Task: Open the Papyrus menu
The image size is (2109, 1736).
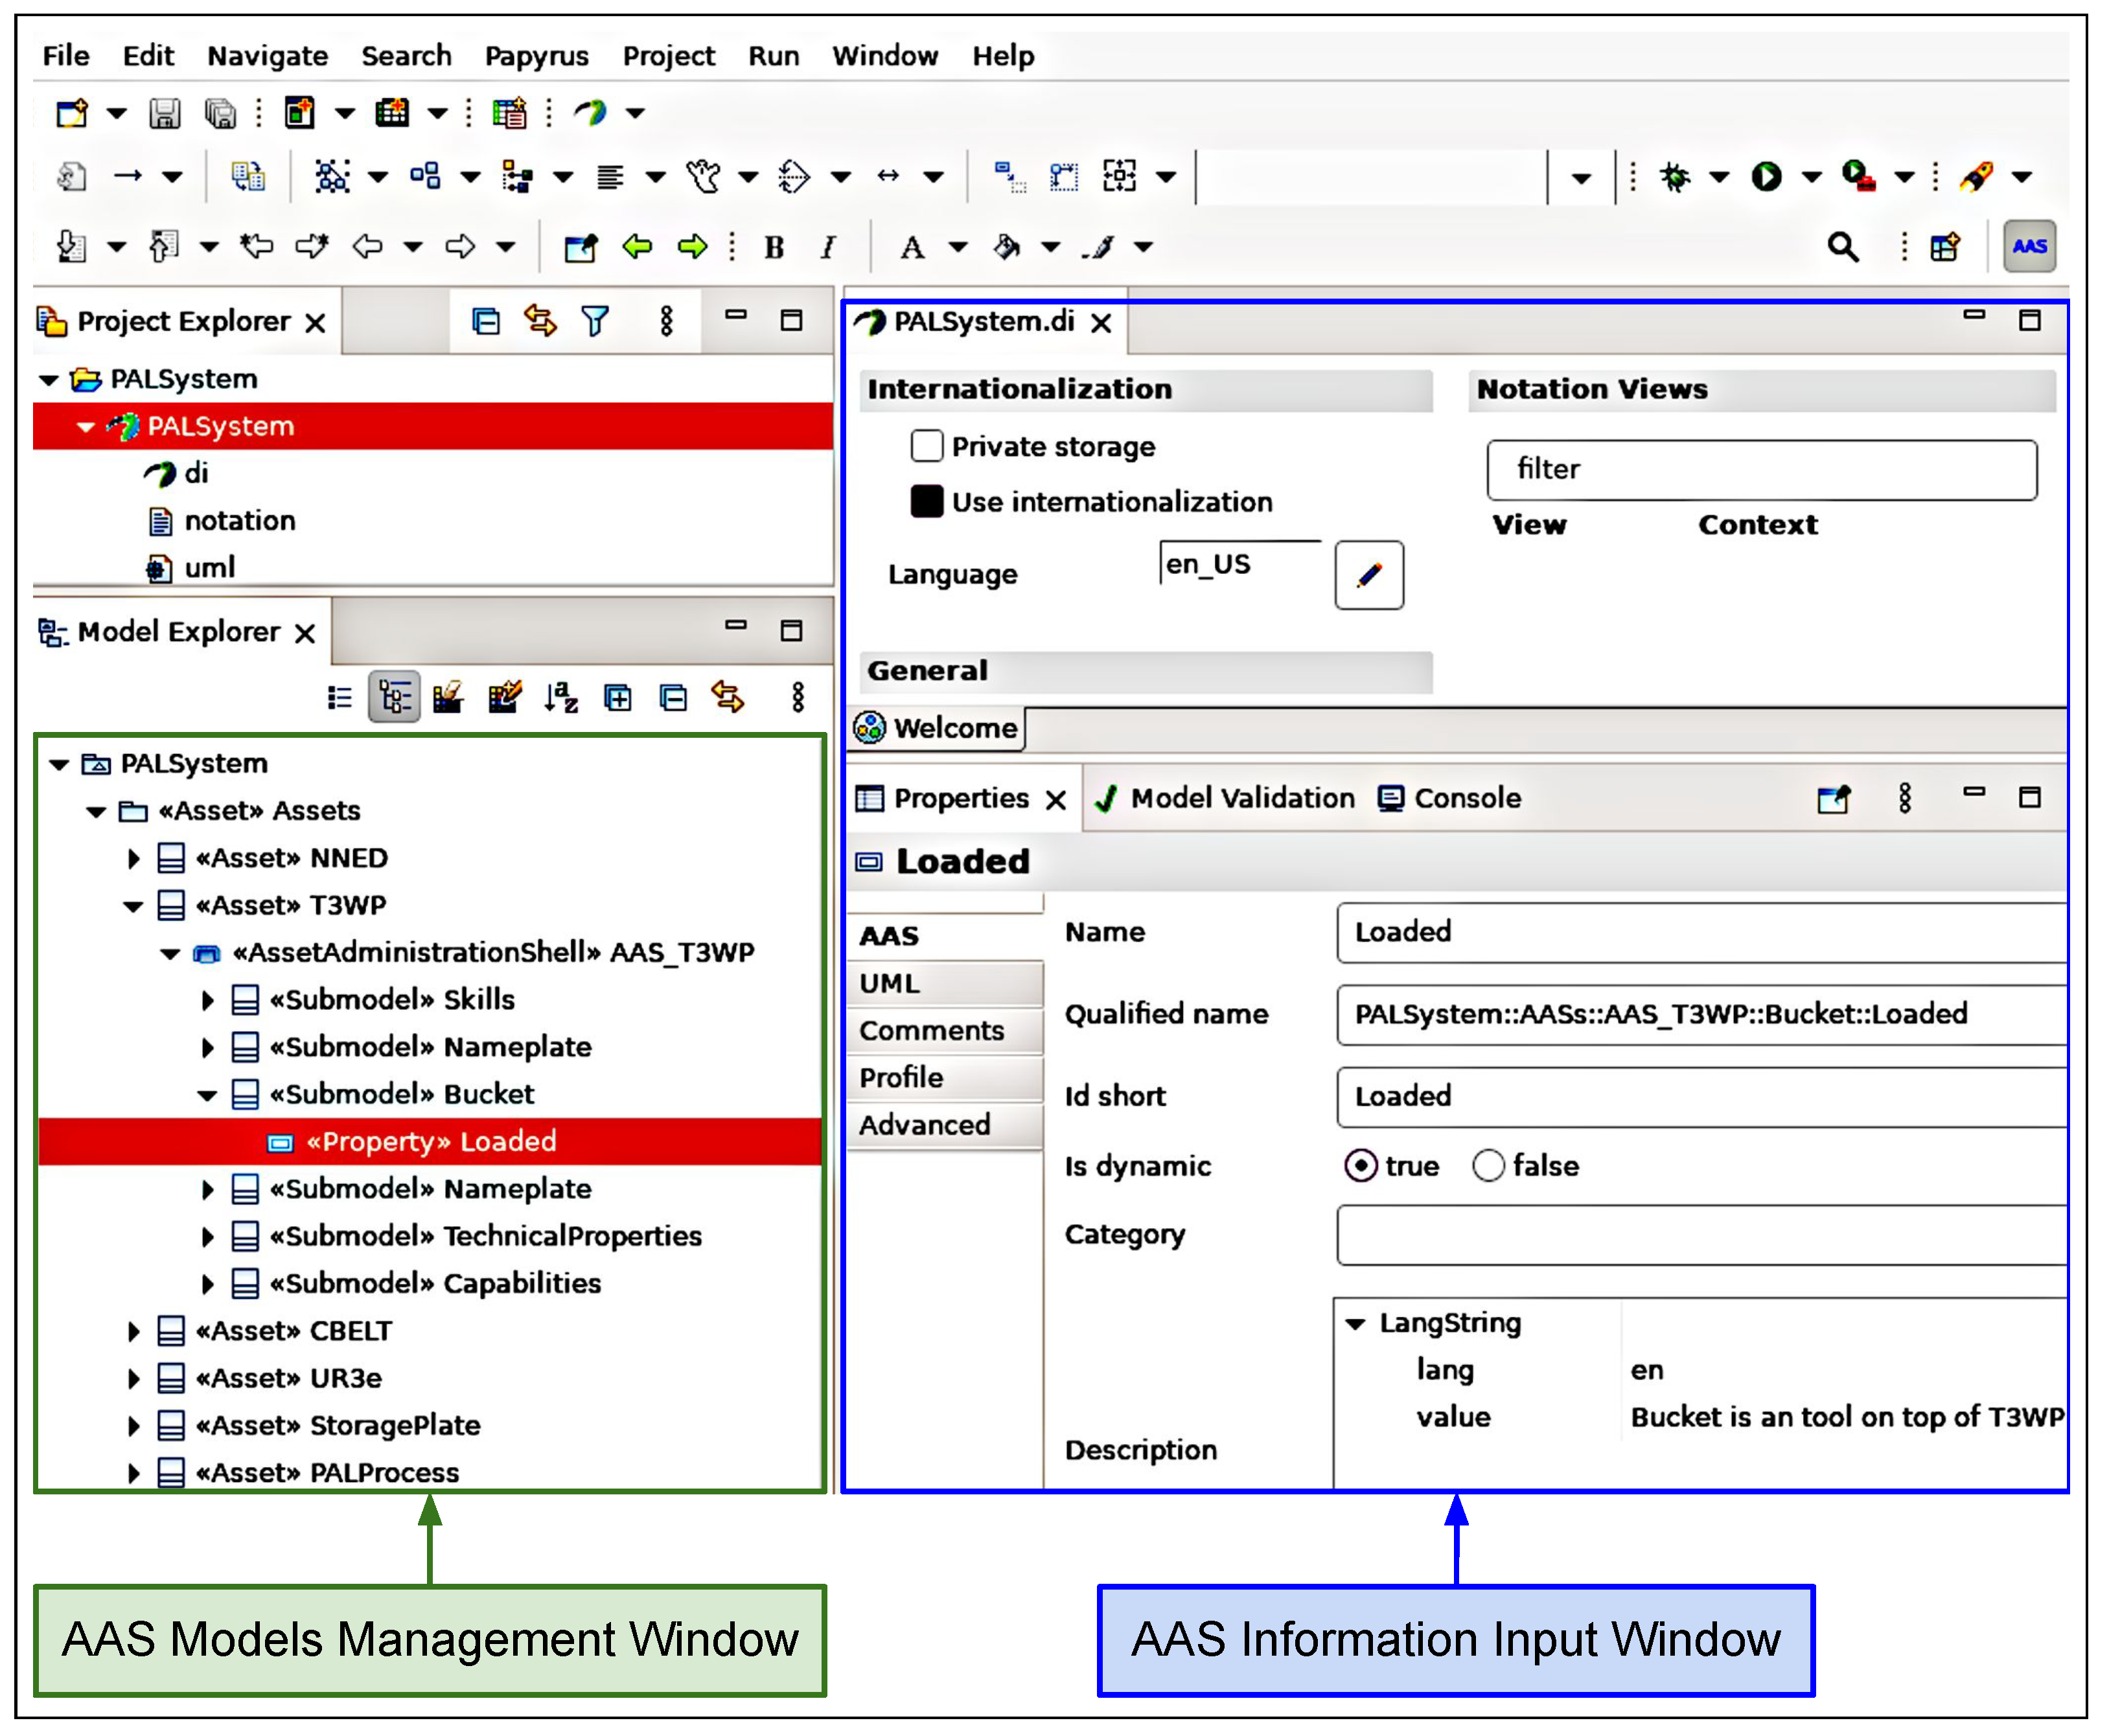Action: [536, 56]
